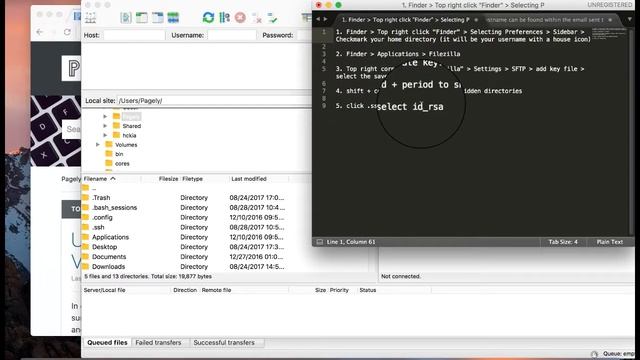The height and width of the screenshot is (360, 640).
Task: Click the panel switcher icon in Sublime status bar
Action: coord(320,242)
